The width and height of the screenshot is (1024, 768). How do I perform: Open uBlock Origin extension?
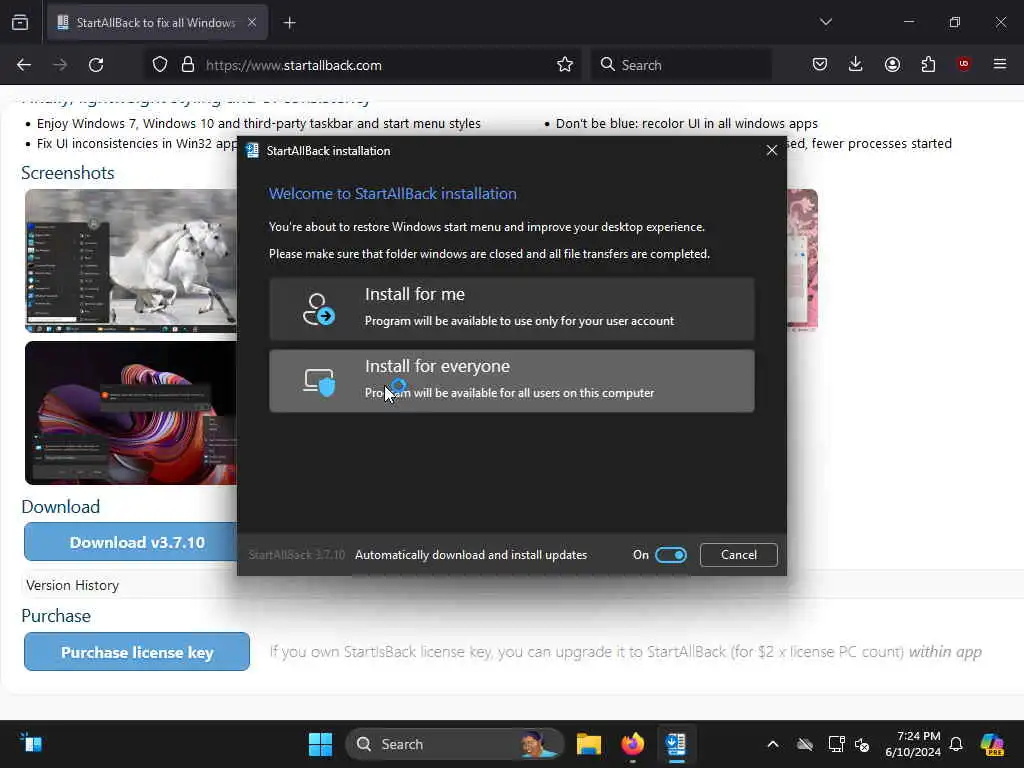coord(964,64)
